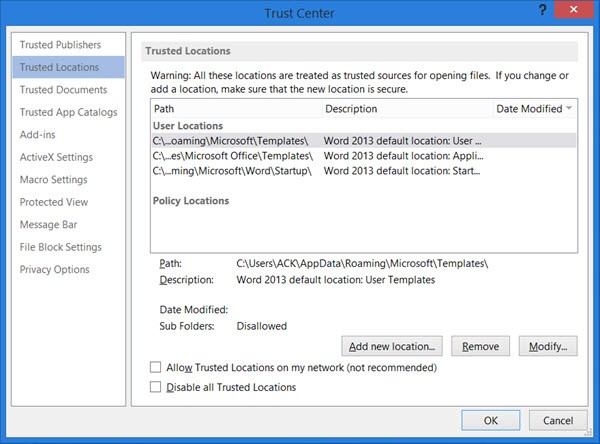600x444 pixels.
Task: Select the Microsoft\Word\Startup location row
Action: pos(364,171)
